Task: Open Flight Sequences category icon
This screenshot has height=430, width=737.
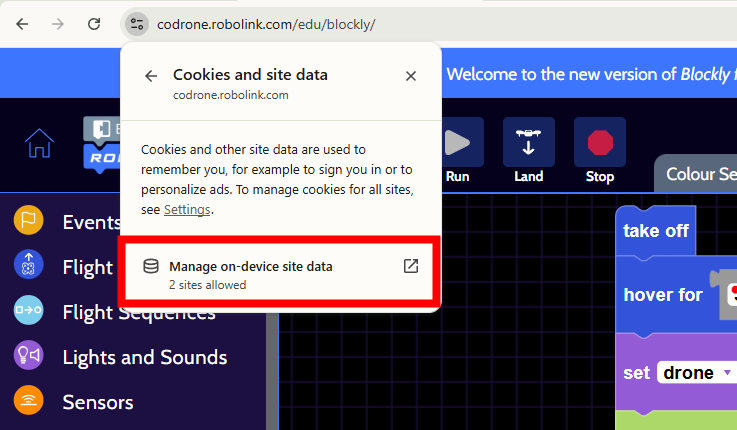Action: click(x=28, y=310)
